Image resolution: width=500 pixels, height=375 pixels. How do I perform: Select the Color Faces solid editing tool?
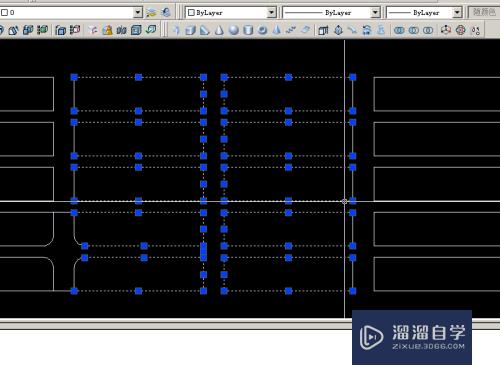pos(42,30)
